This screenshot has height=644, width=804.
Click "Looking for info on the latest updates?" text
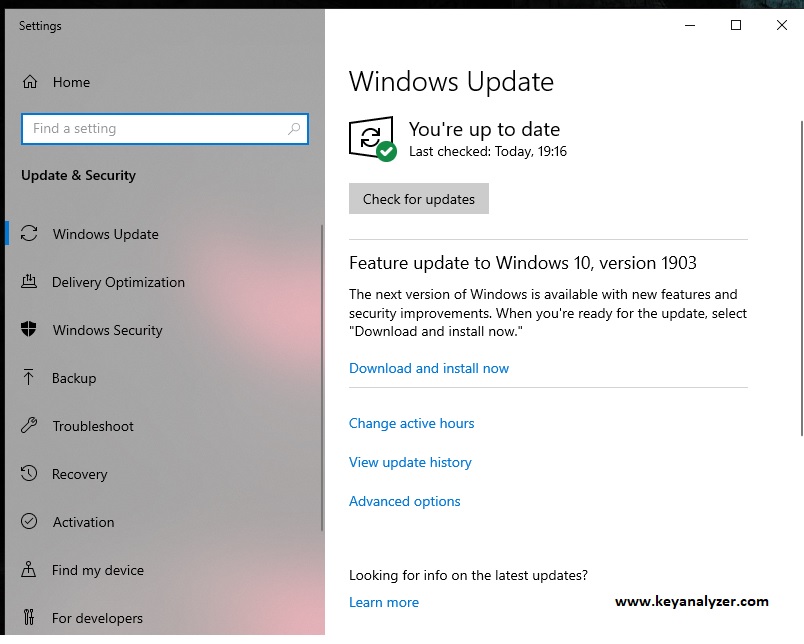click(468, 575)
